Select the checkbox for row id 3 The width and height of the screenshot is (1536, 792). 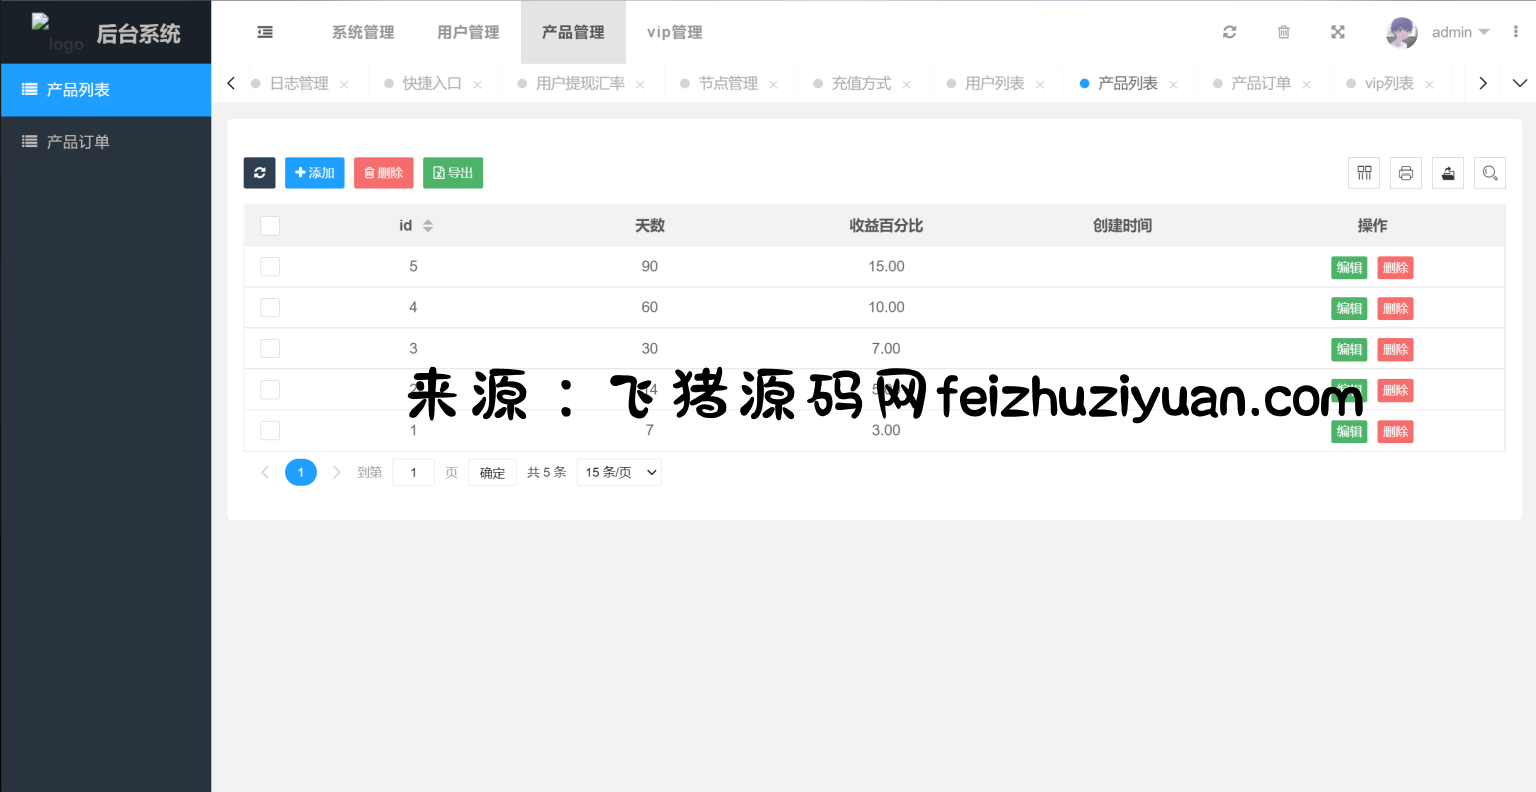click(x=270, y=349)
